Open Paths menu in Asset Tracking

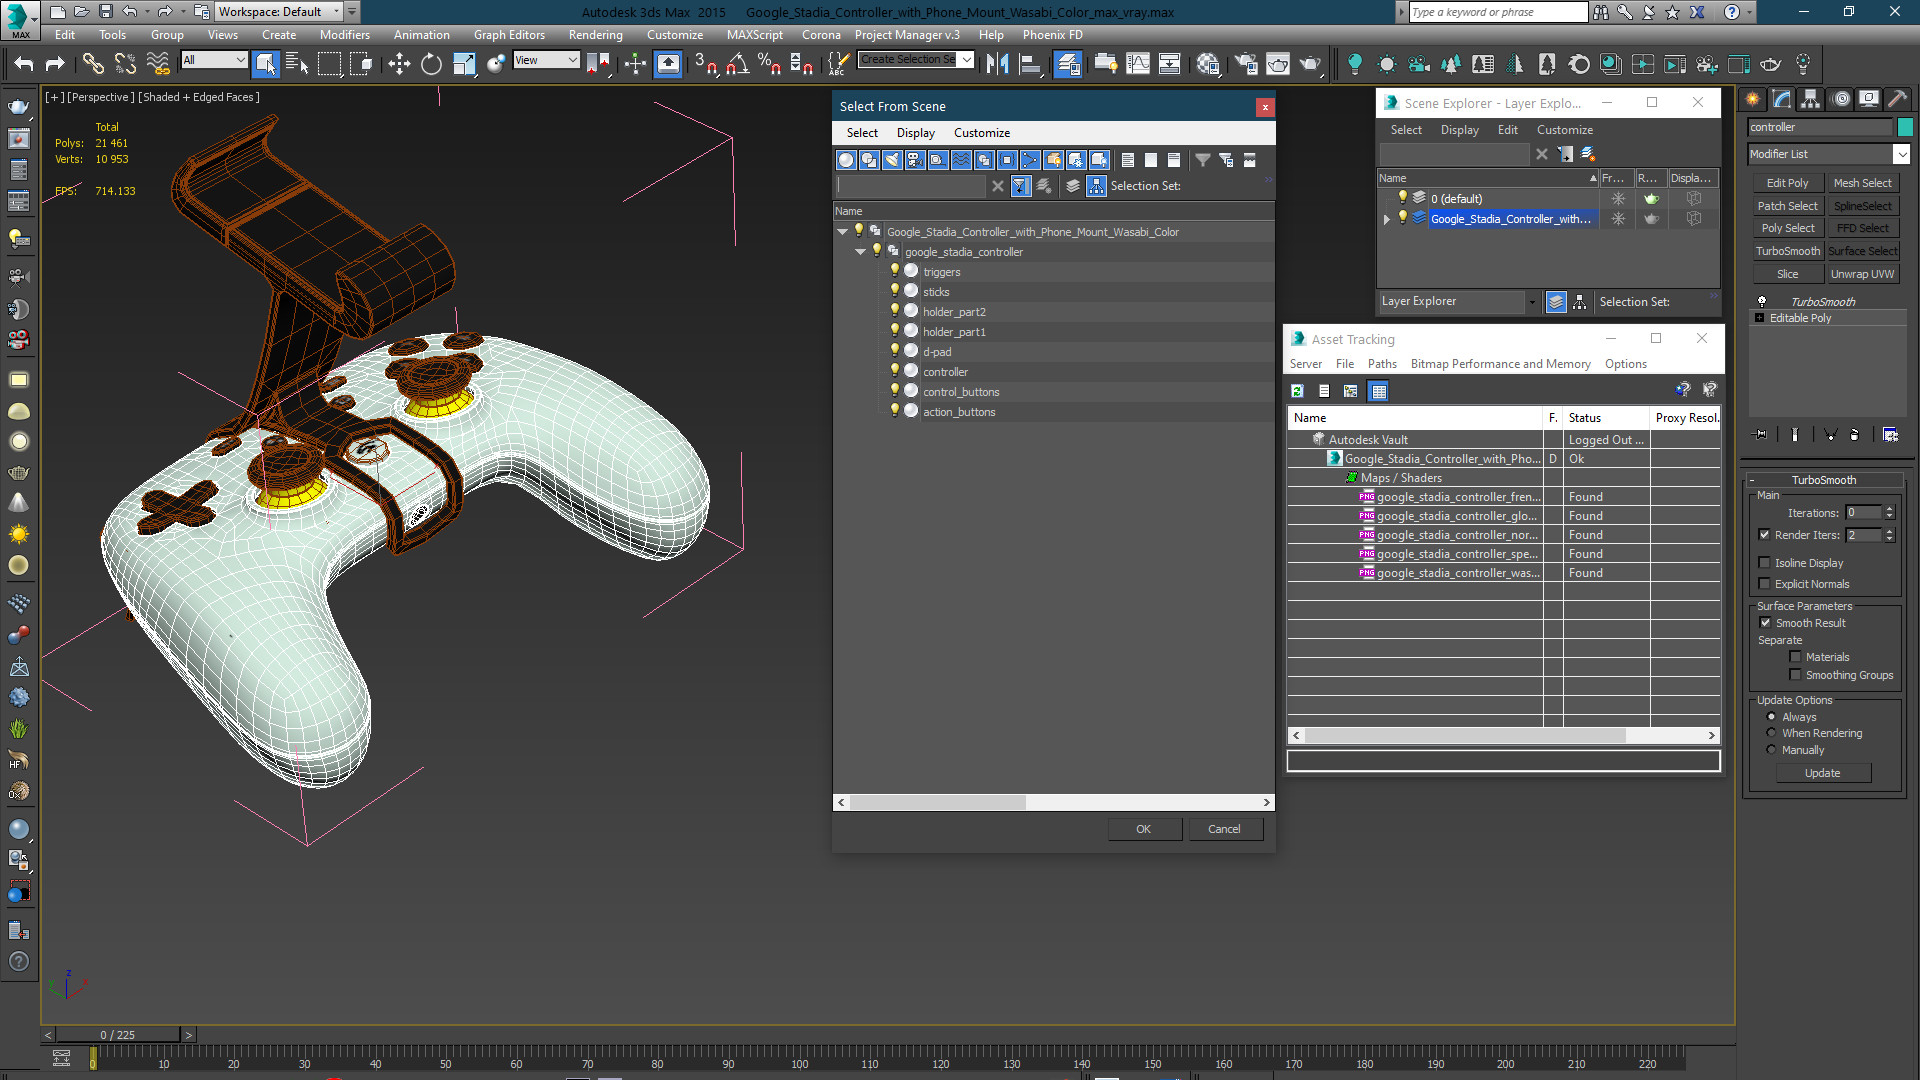point(1382,364)
